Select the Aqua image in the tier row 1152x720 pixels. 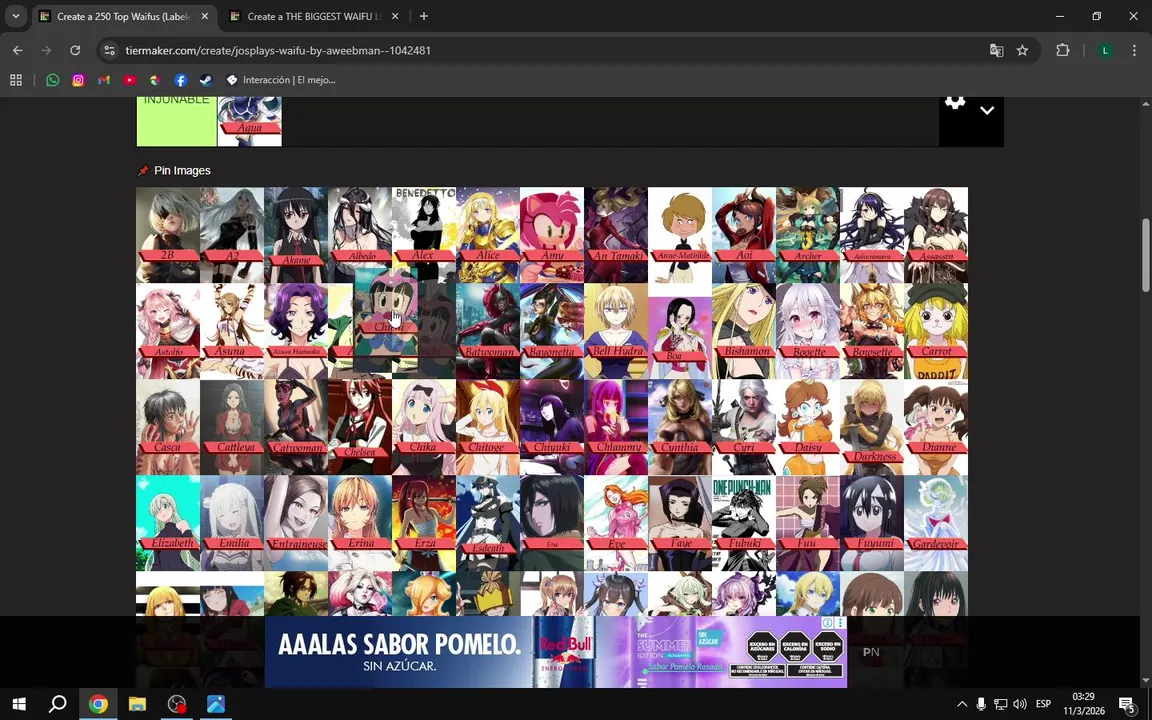pos(250,121)
